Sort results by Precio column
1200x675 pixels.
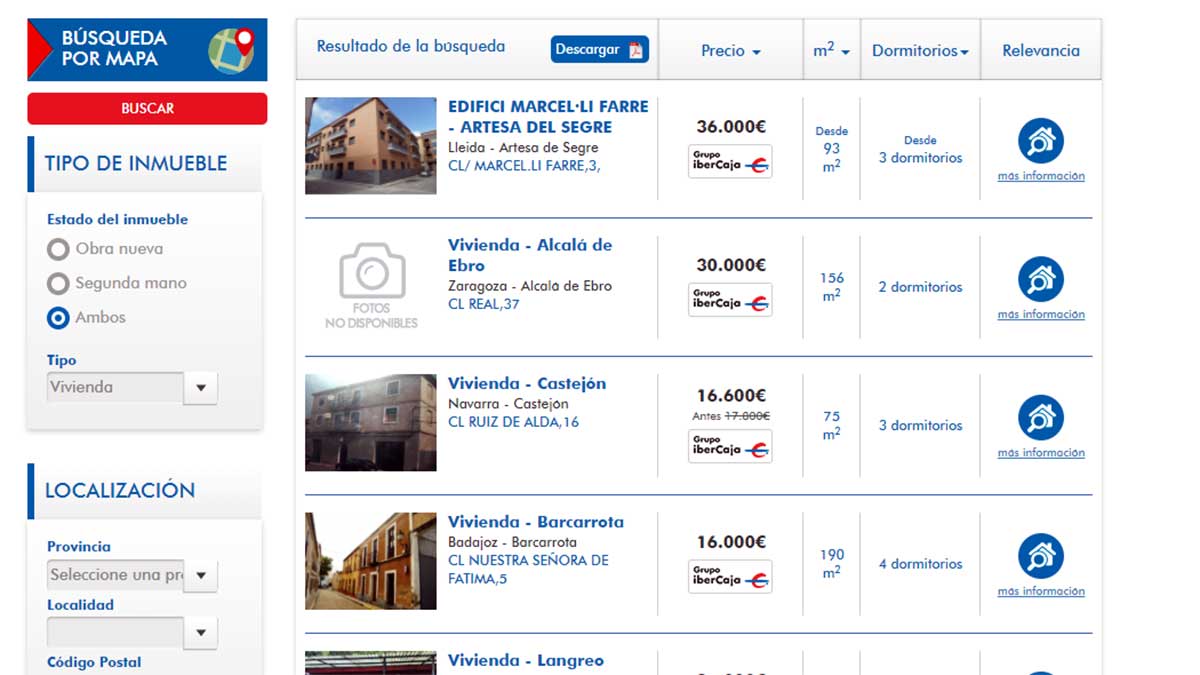point(730,51)
